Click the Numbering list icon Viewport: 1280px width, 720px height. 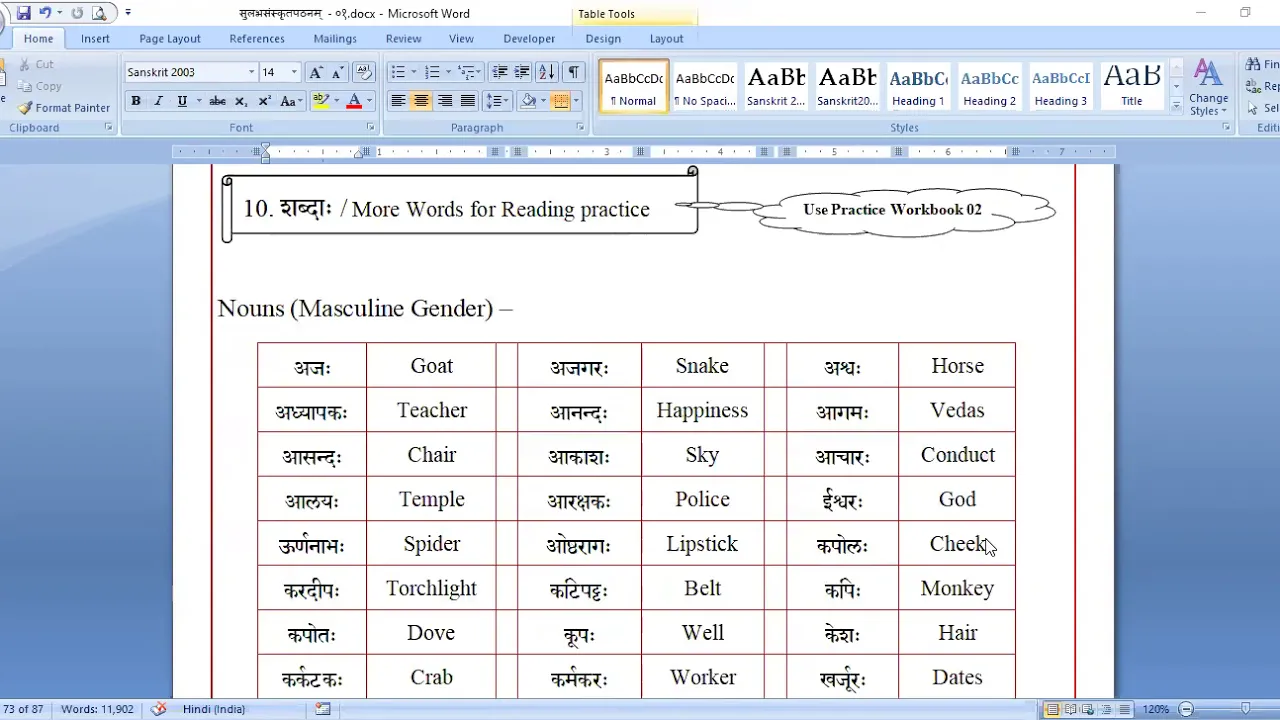[432, 72]
